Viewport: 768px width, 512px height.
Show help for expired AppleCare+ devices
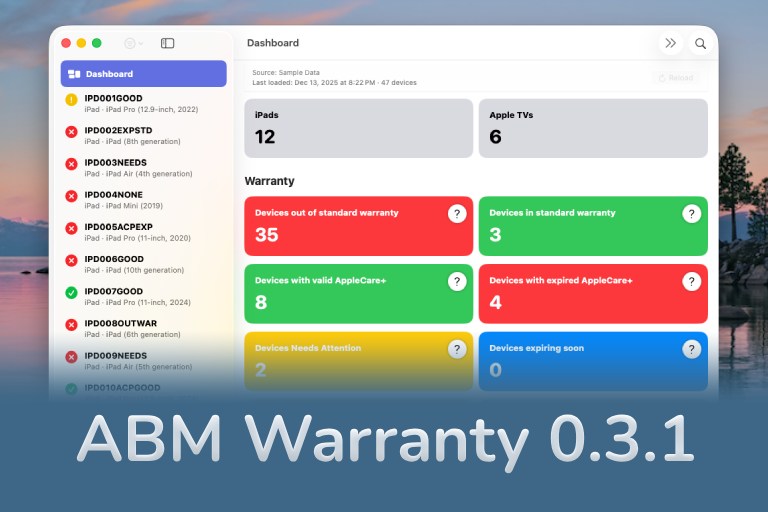(692, 281)
